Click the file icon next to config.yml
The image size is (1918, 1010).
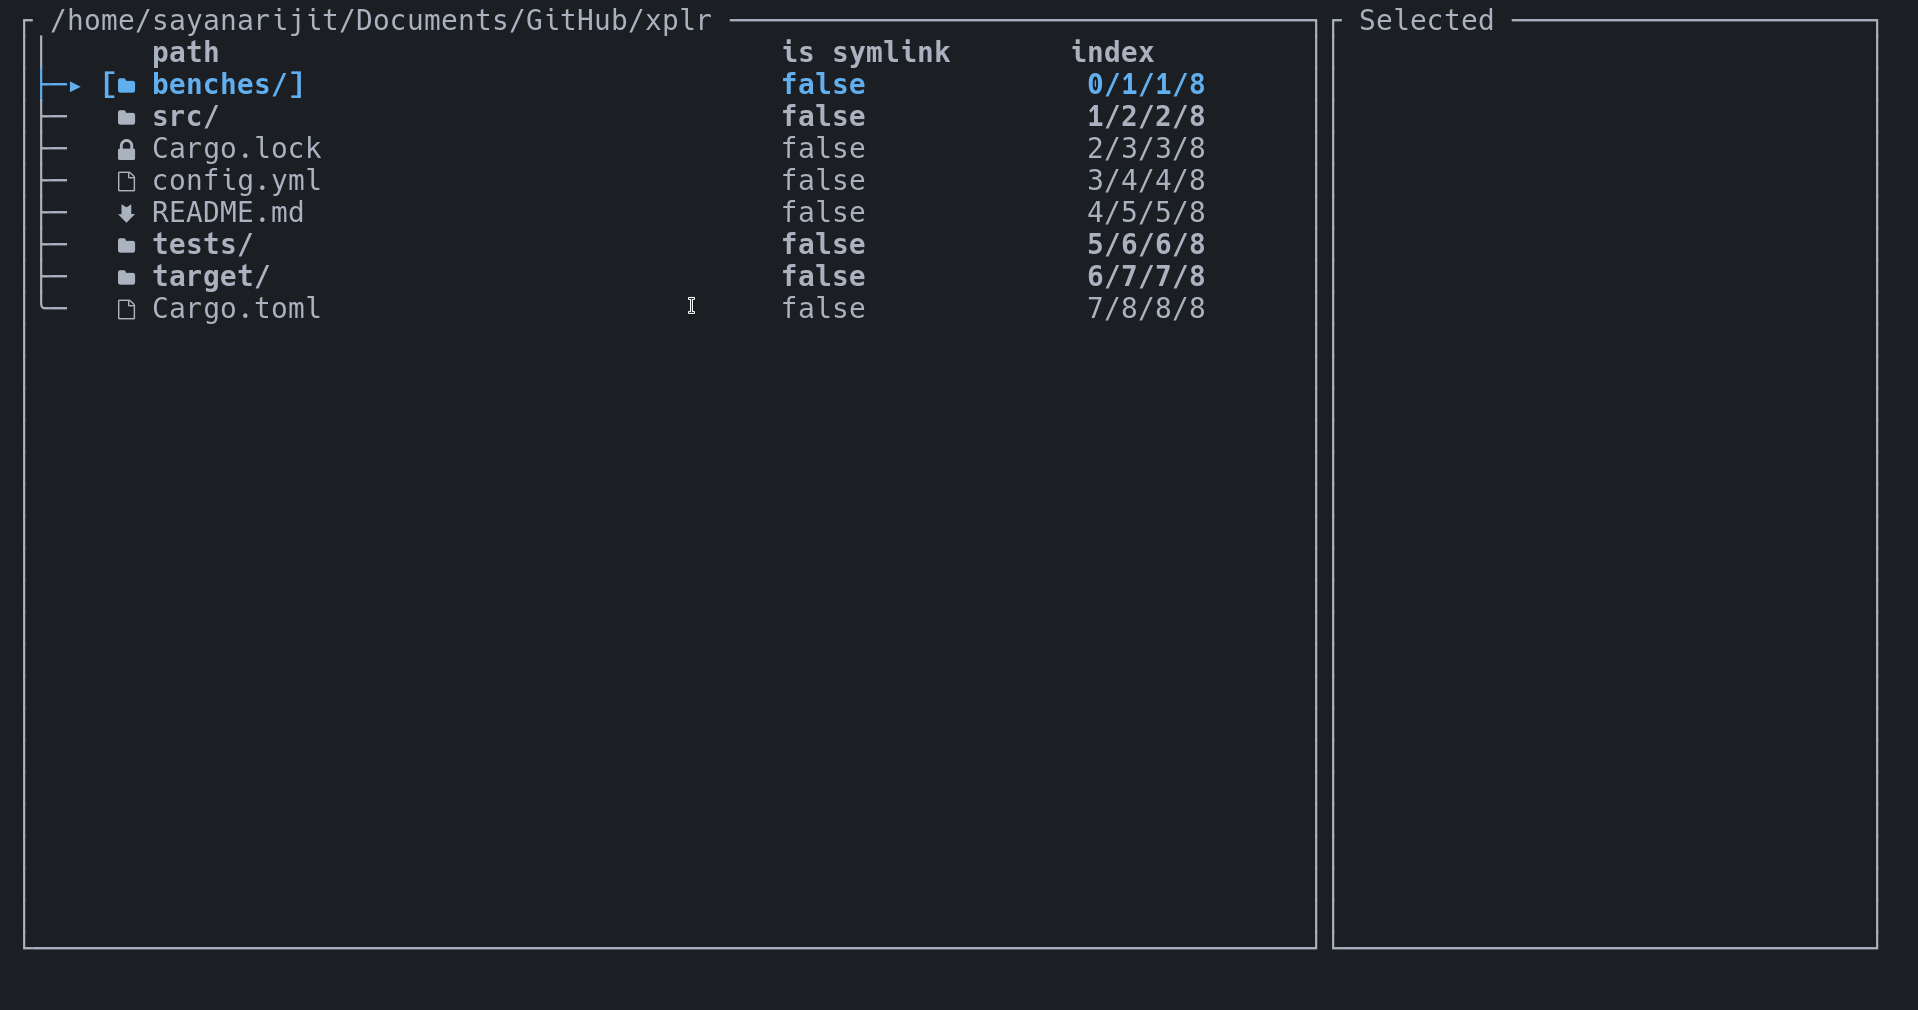(127, 182)
